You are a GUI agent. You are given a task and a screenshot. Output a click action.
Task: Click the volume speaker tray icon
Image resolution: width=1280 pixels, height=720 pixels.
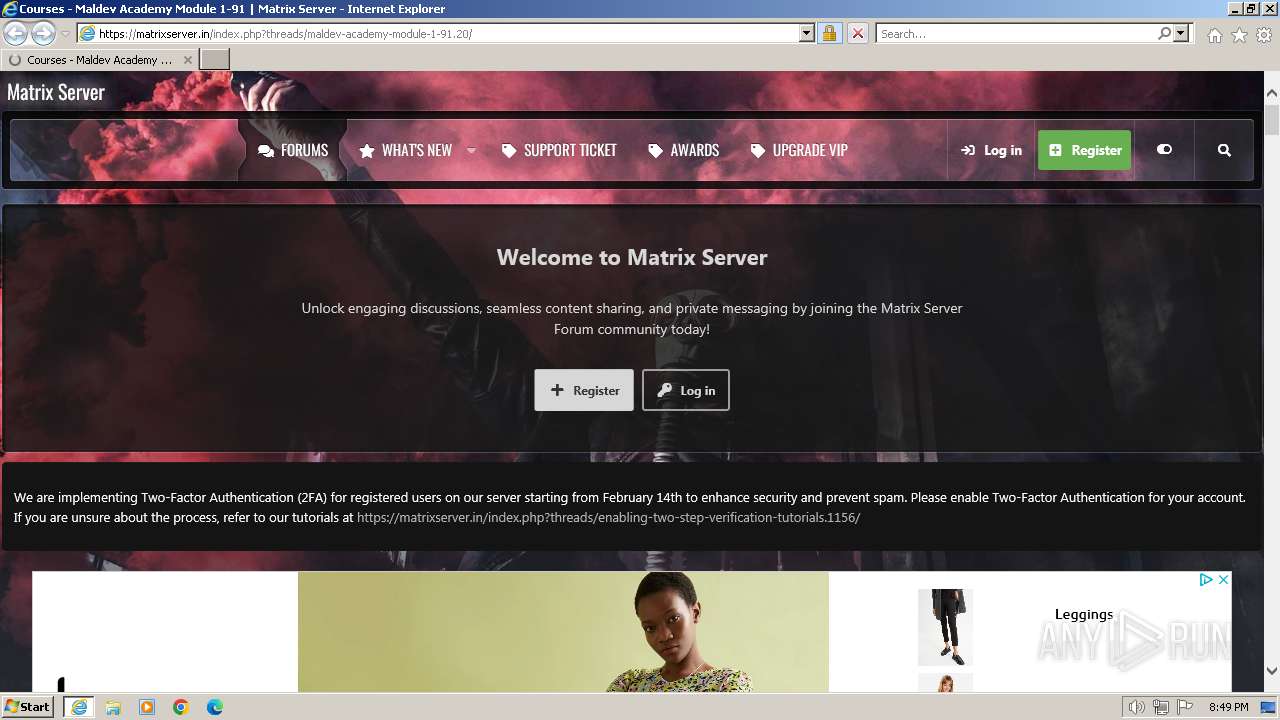click(x=1137, y=707)
